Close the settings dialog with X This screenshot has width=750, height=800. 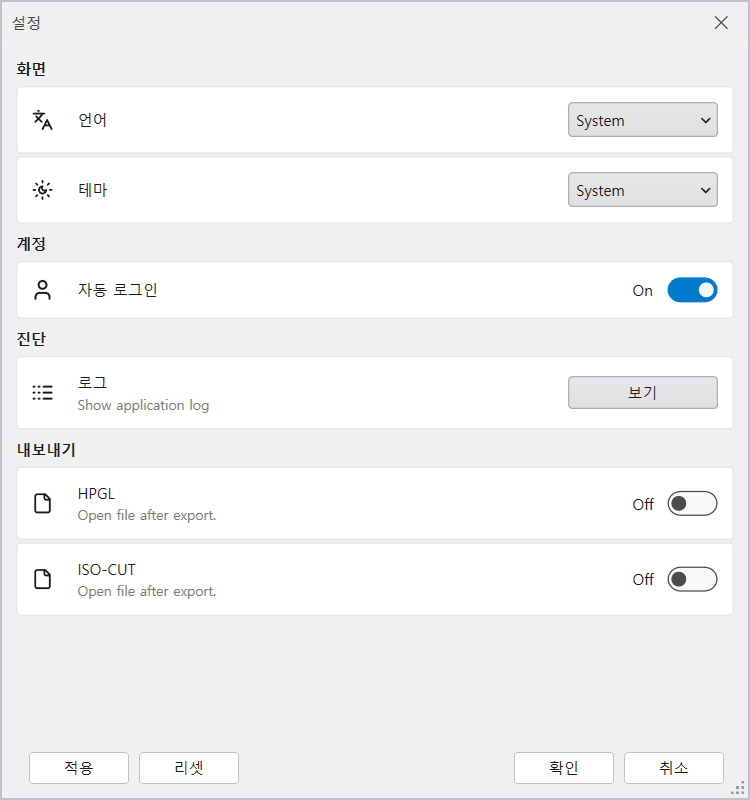point(721,22)
